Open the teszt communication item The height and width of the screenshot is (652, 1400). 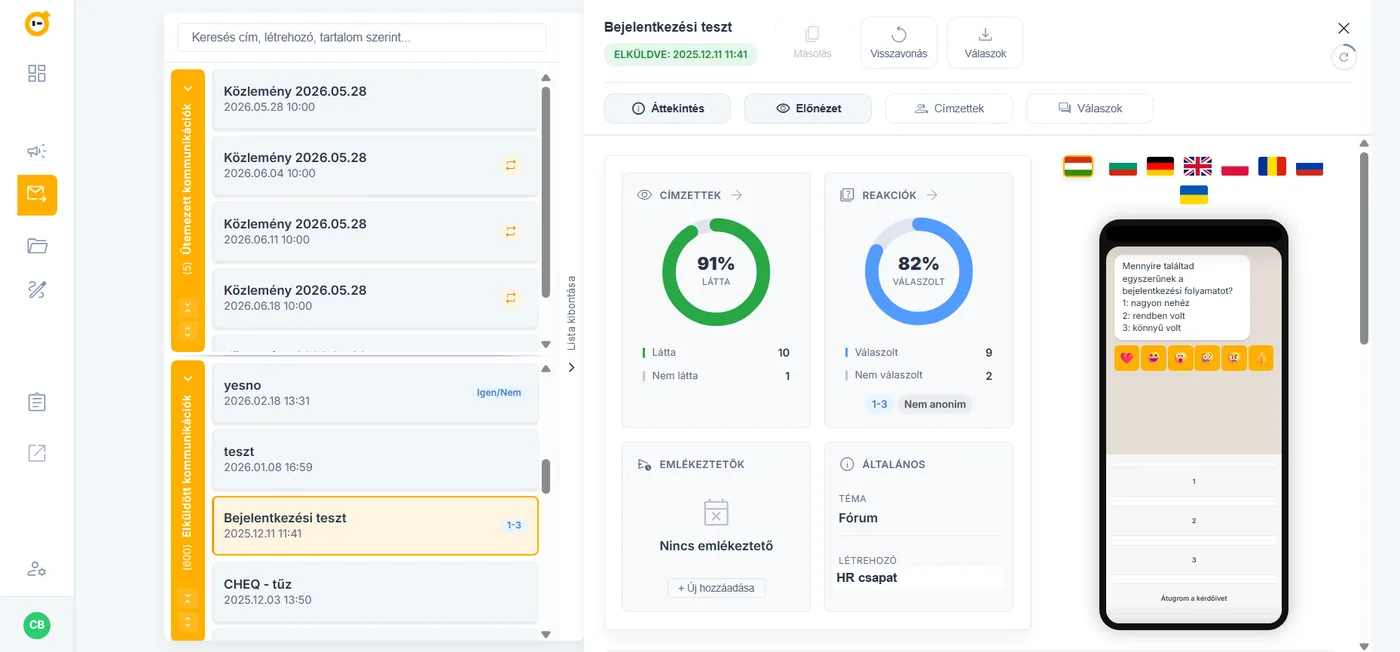tap(375, 459)
